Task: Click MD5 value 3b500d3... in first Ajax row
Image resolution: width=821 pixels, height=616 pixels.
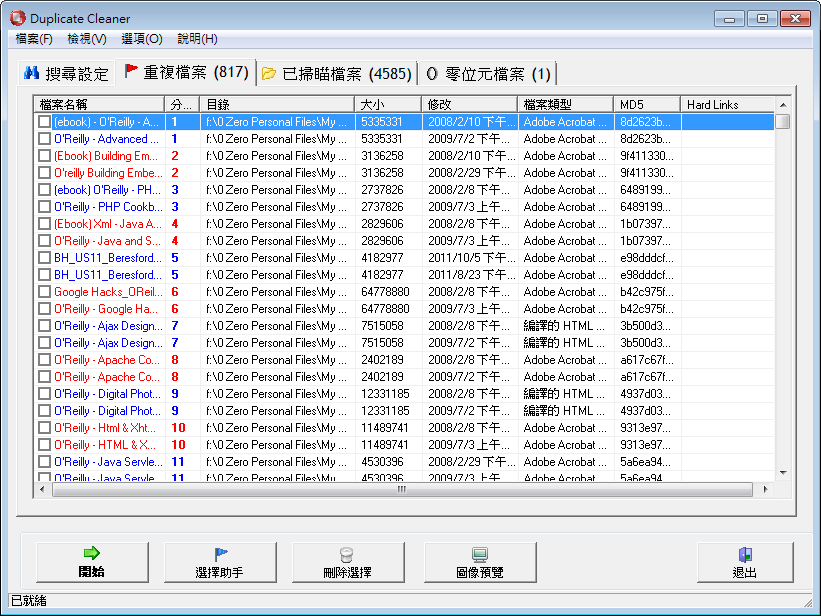Action: [645, 326]
